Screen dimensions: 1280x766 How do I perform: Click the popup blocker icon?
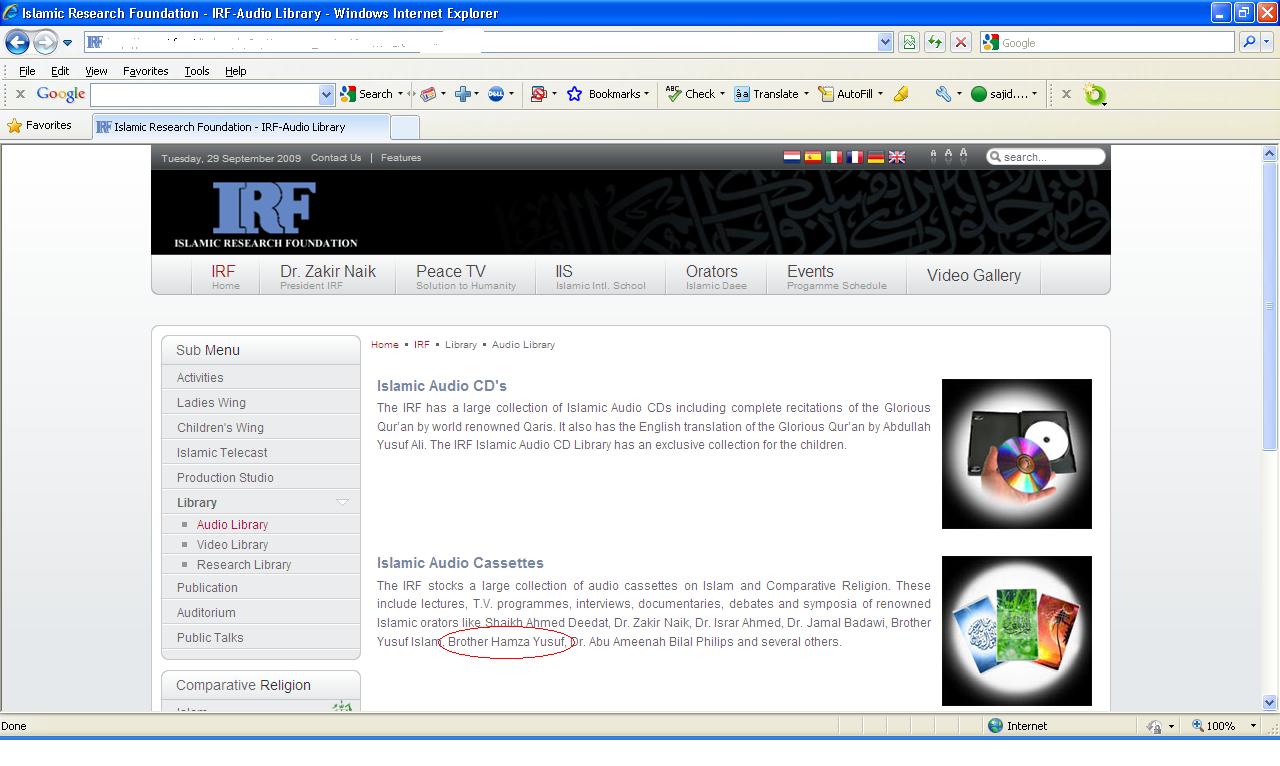pos(539,94)
